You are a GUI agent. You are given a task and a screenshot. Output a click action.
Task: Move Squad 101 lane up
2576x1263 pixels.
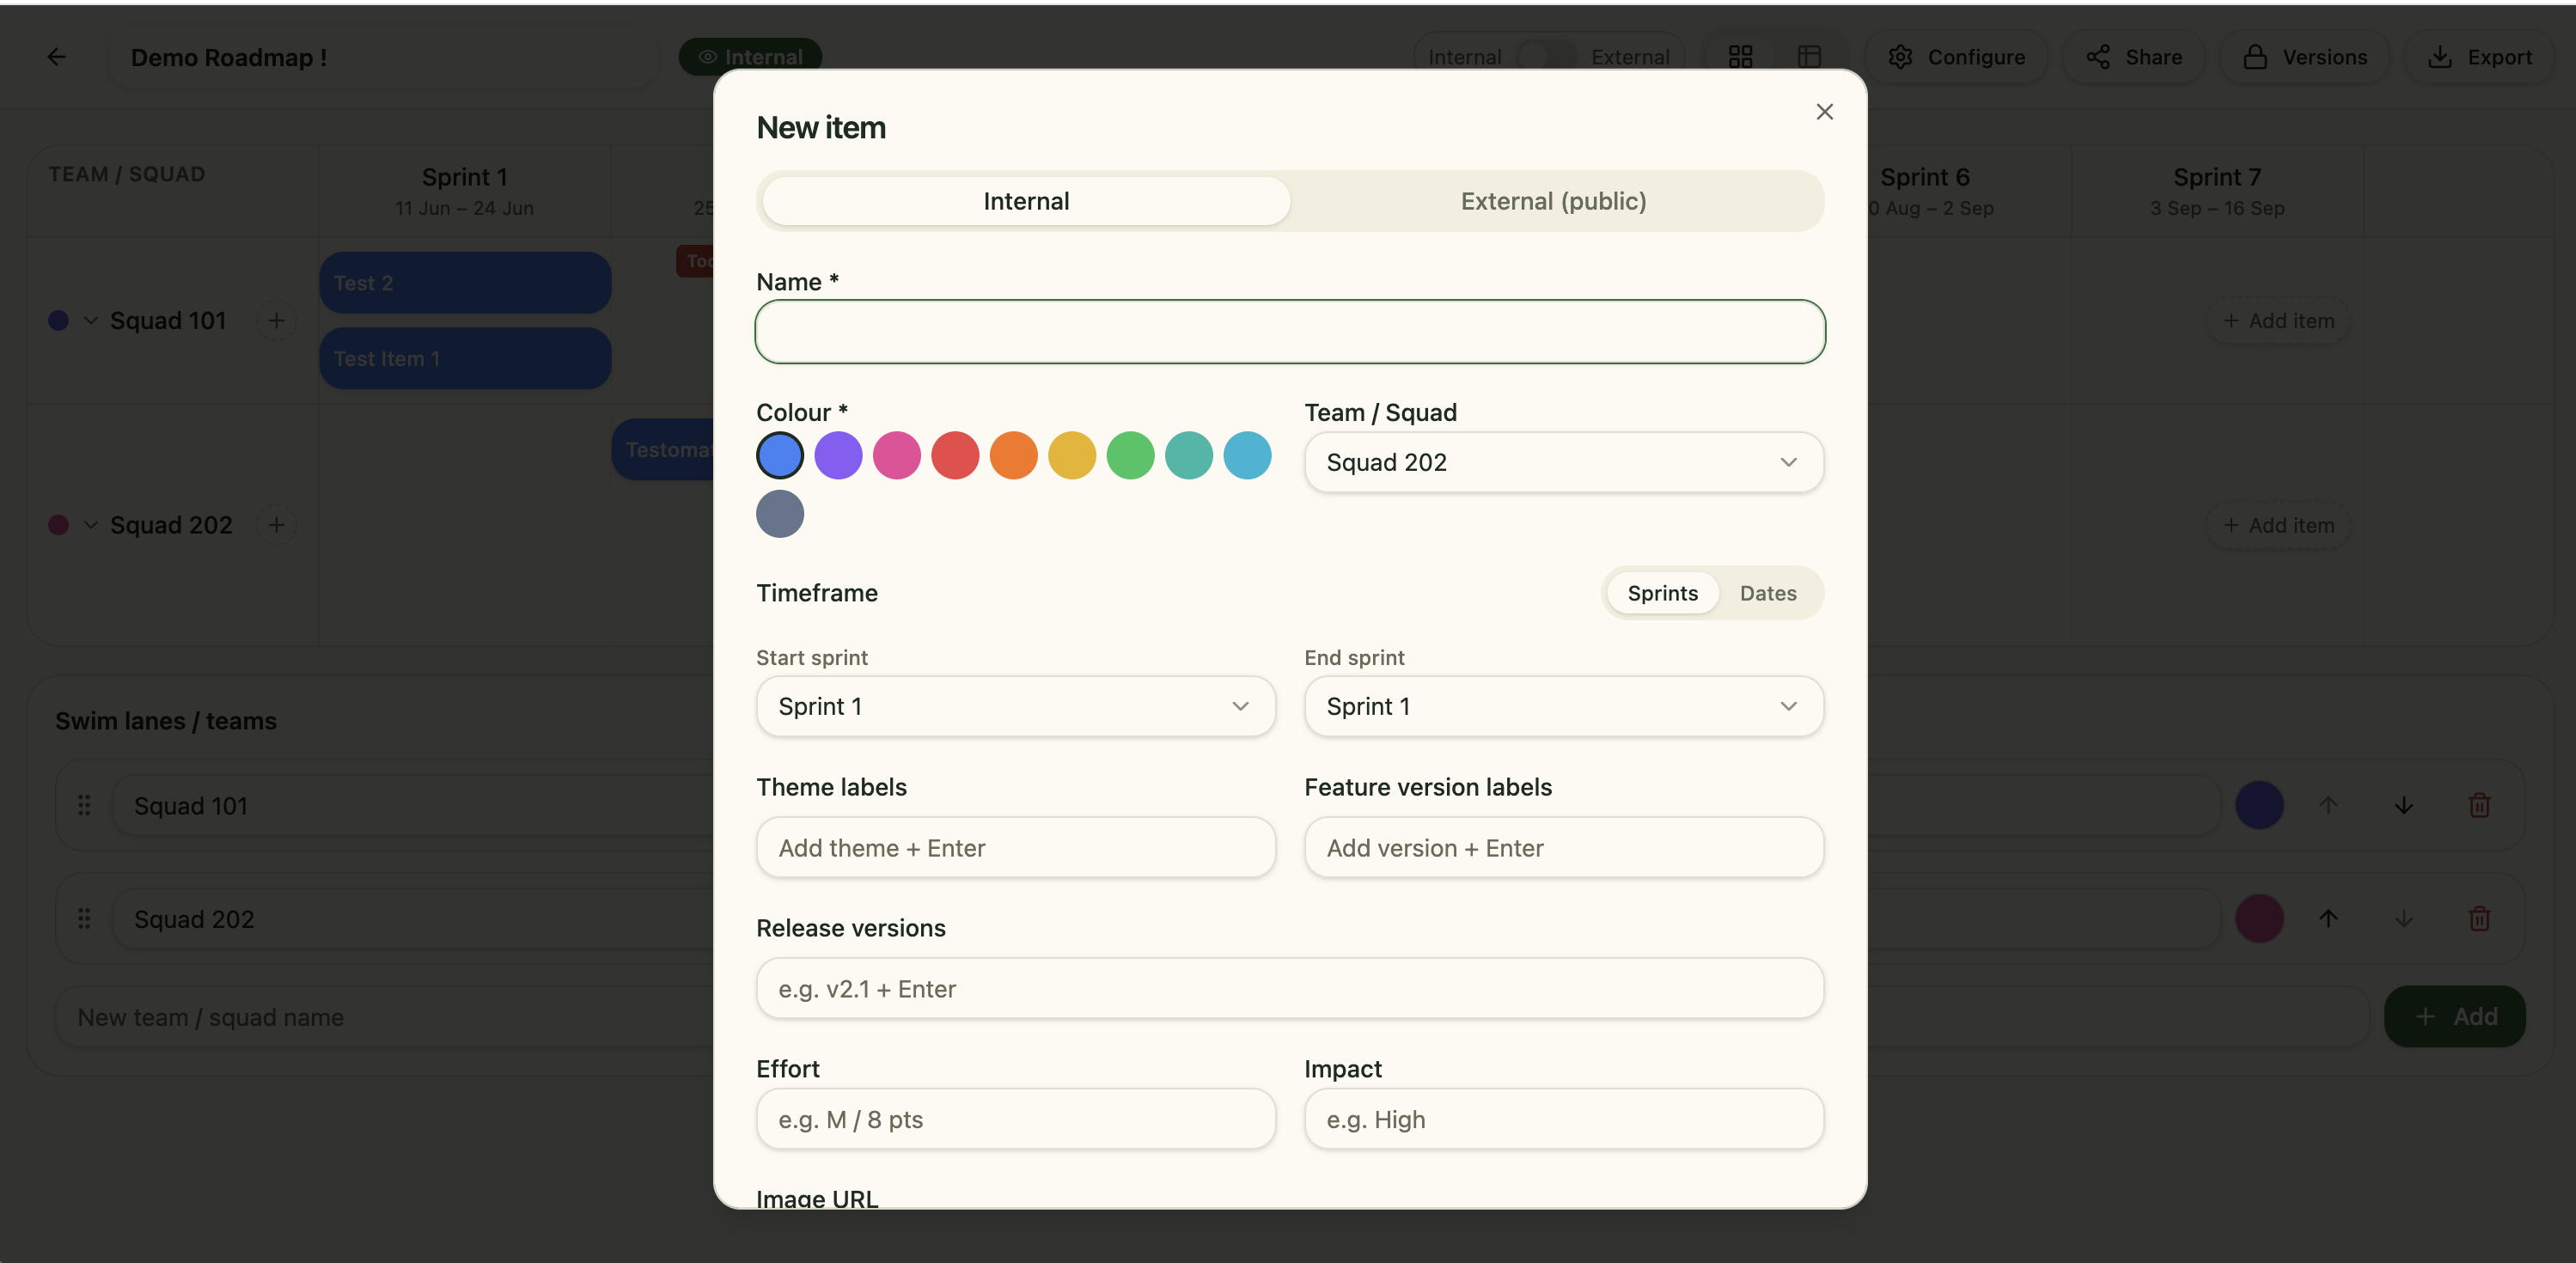(x=2328, y=805)
